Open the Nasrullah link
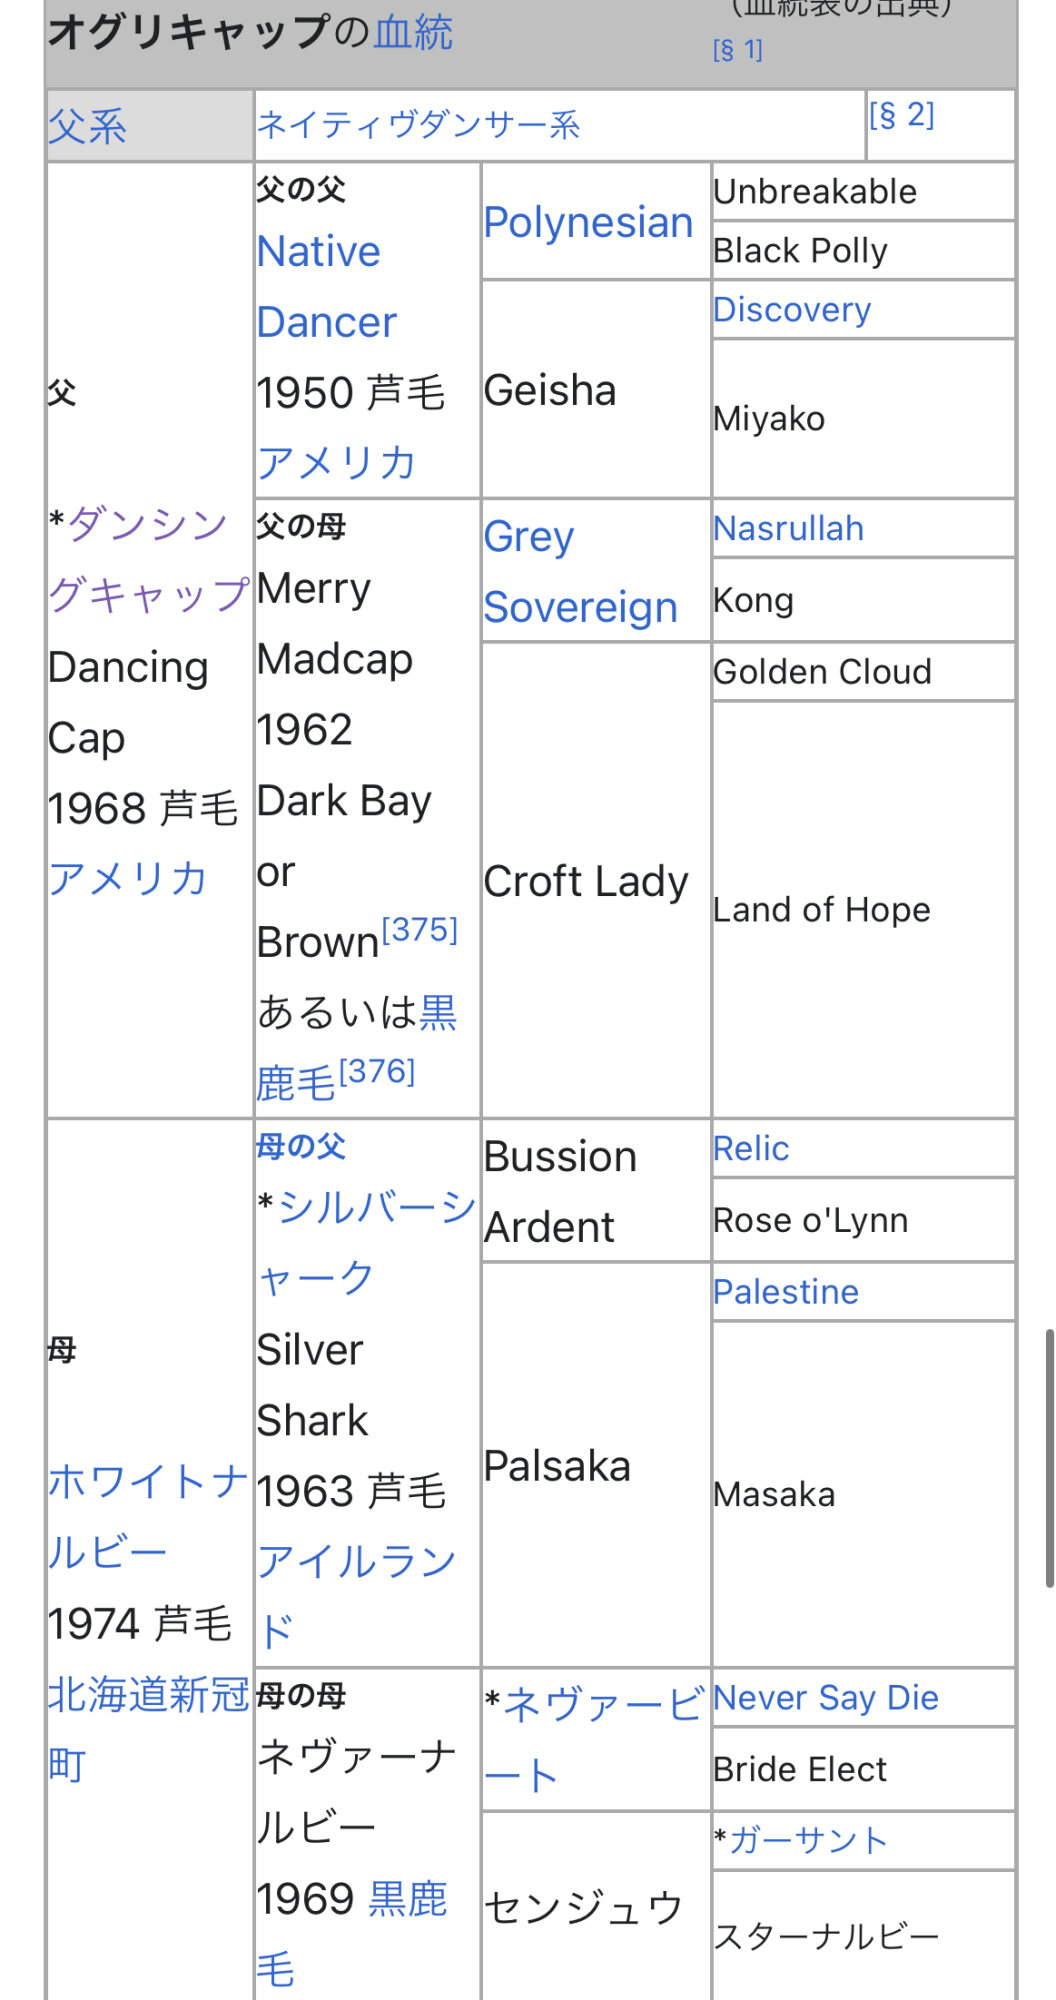This screenshot has width=1056, height=2000. pos(788,528)
